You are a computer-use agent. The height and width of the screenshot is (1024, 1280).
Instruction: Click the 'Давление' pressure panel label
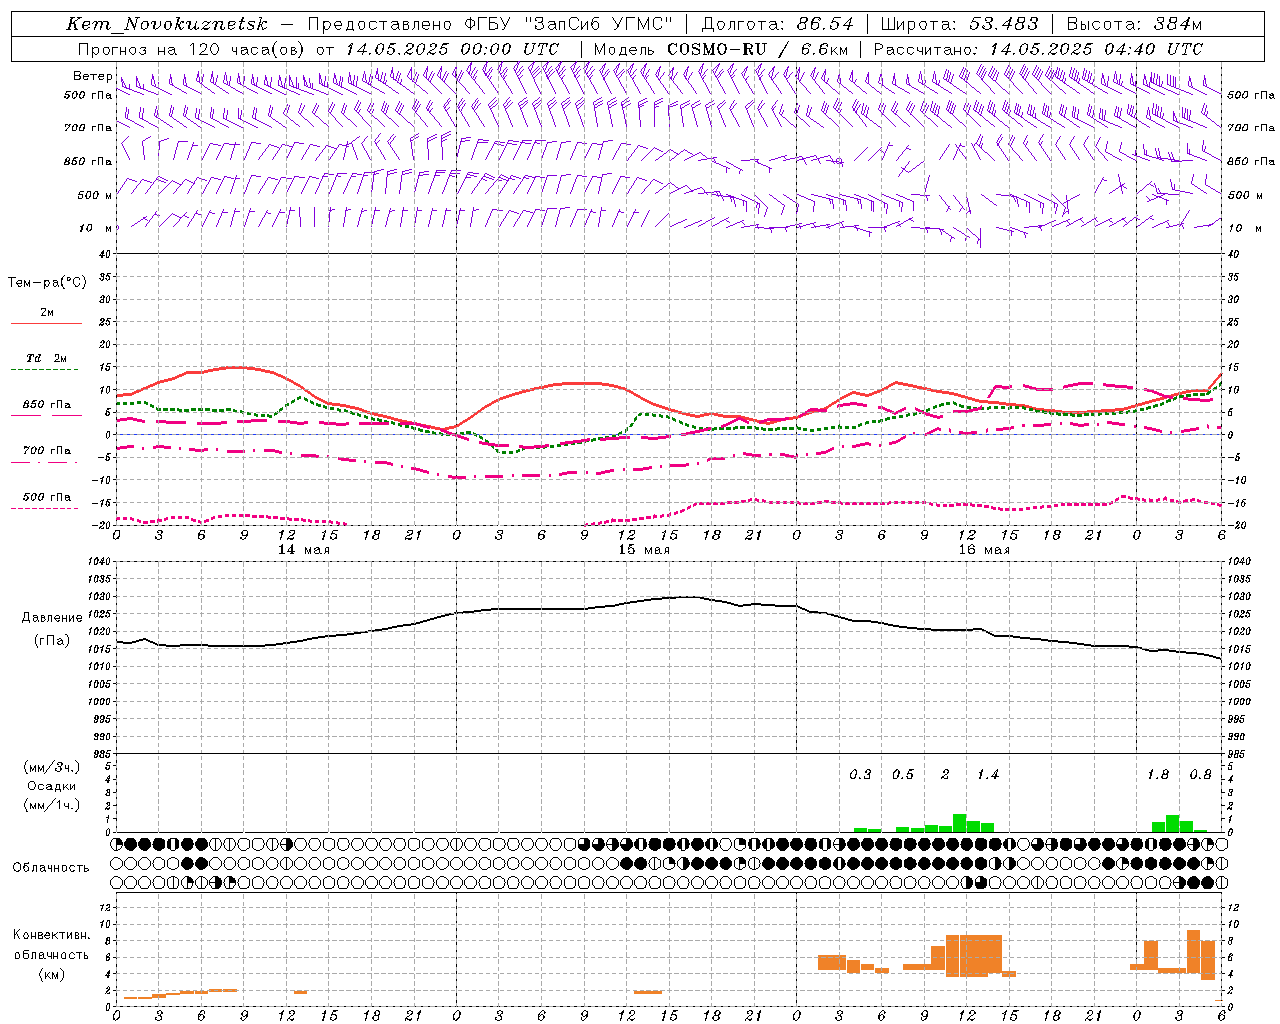pyautogui.click(x=52, y=618)
